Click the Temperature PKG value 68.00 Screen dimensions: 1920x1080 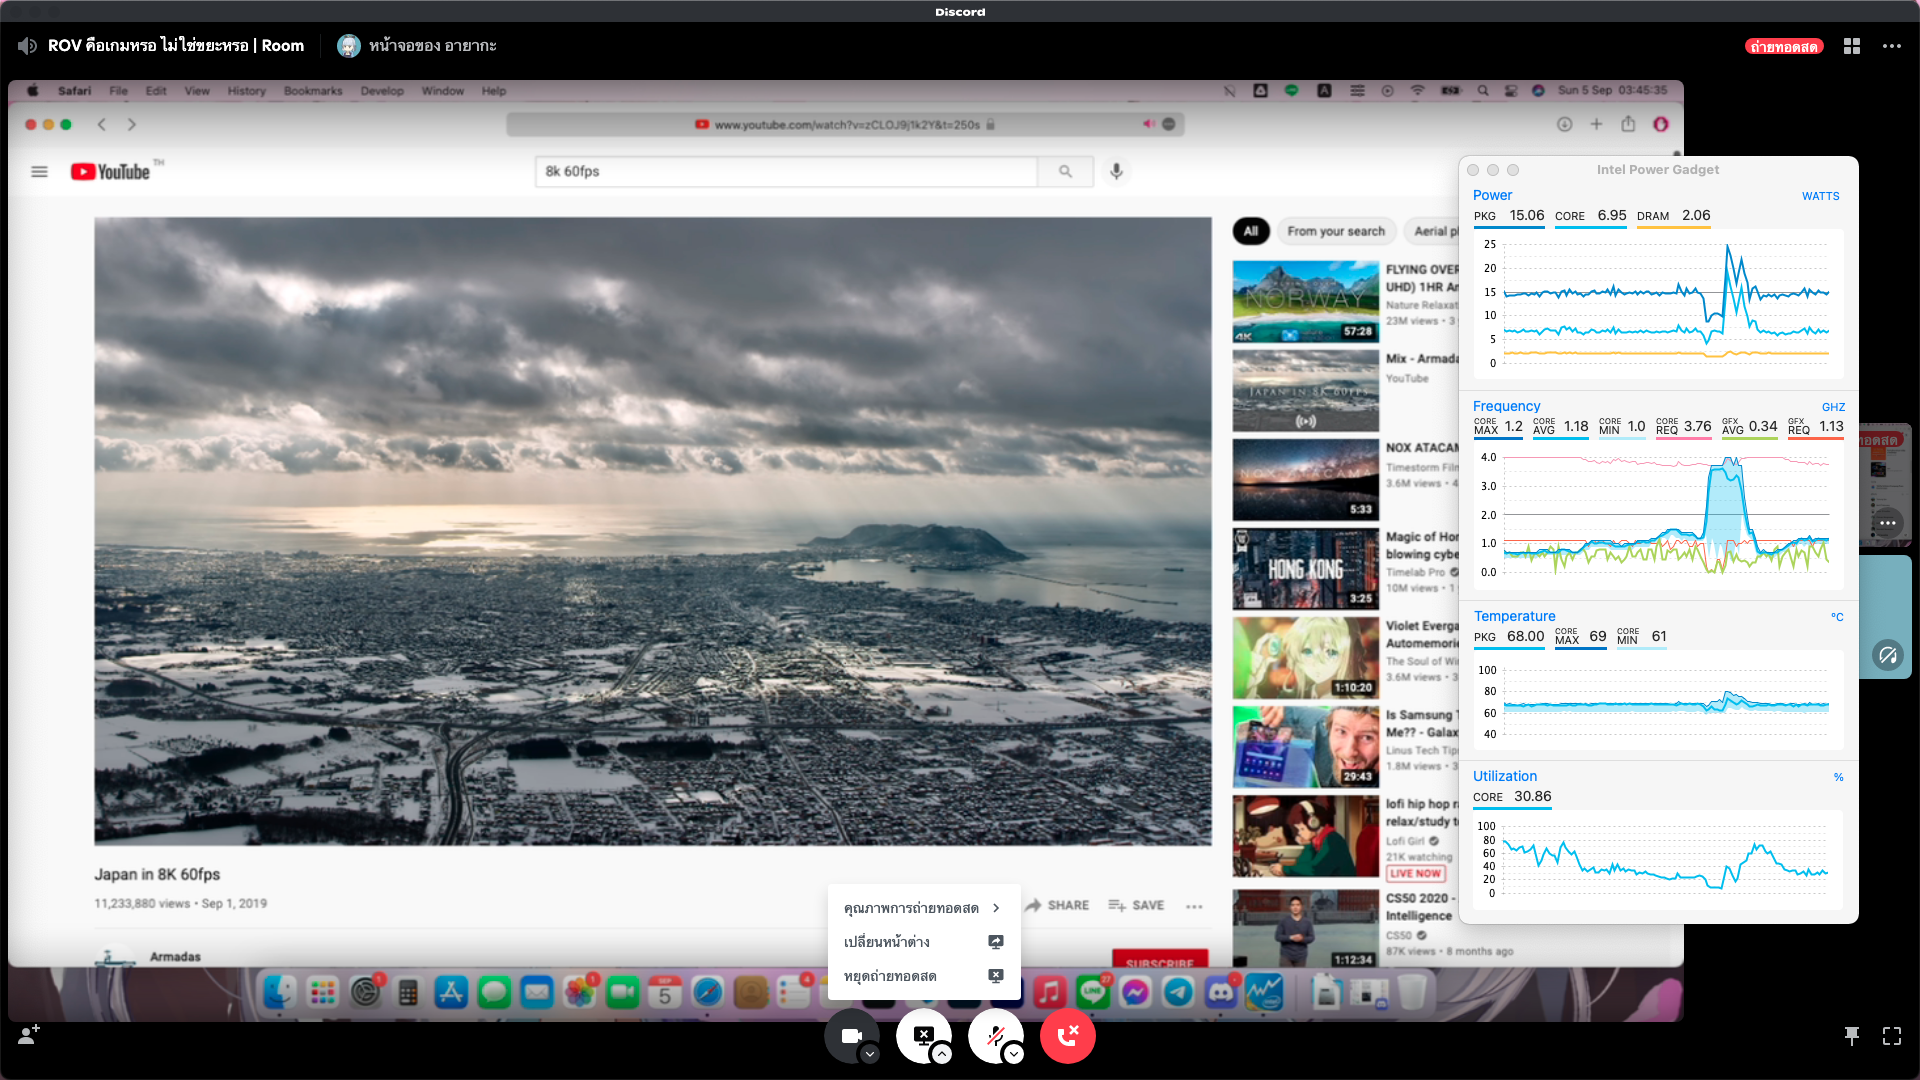click(1525, 637)
